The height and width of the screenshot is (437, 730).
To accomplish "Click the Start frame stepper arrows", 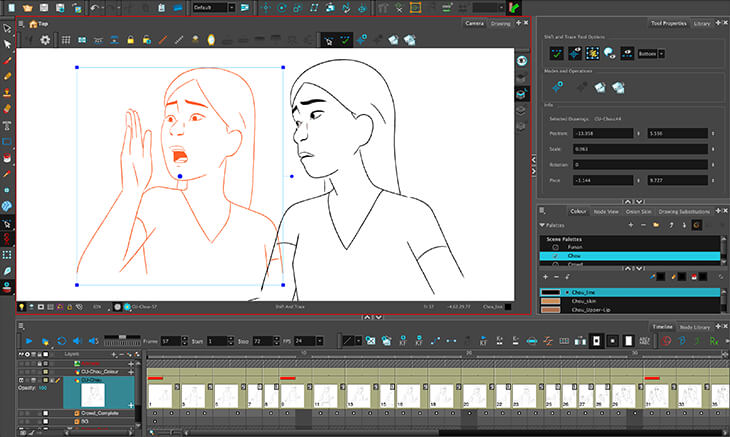I will click(x=230, y=341).
